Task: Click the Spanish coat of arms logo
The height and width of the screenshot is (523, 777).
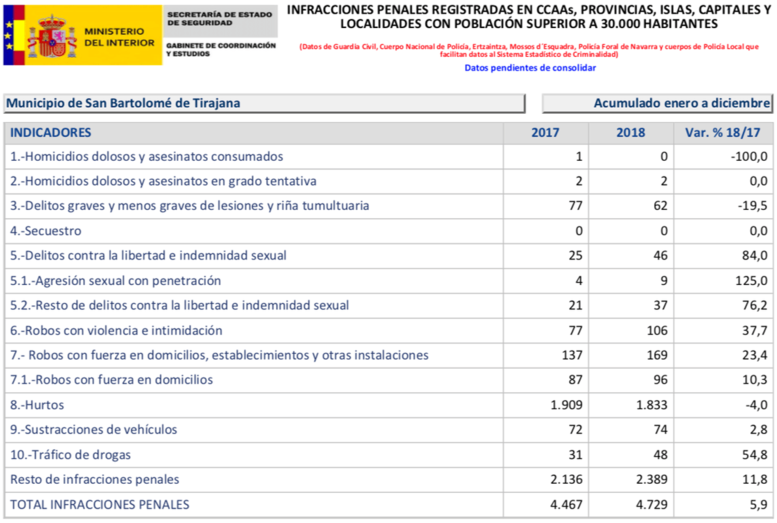Action: coord(52,35)
